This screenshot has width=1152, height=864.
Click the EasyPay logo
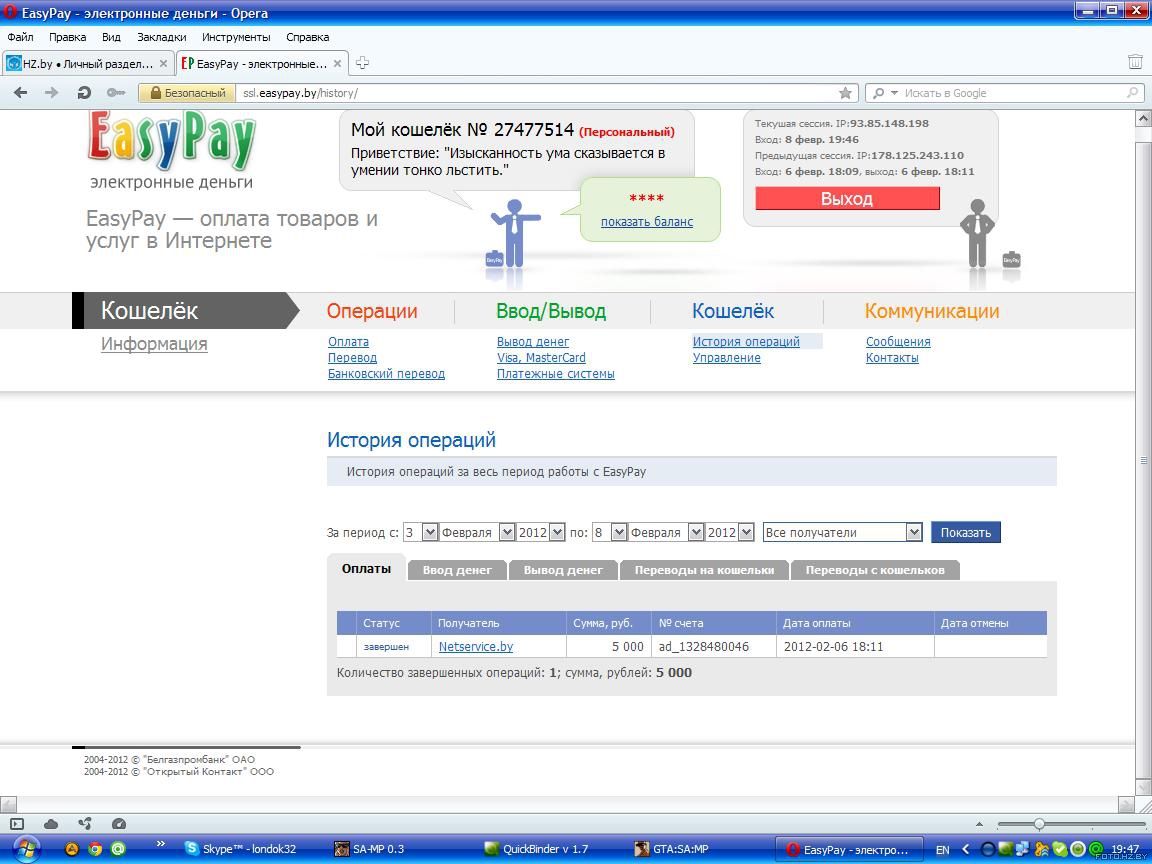click(171, 141)
